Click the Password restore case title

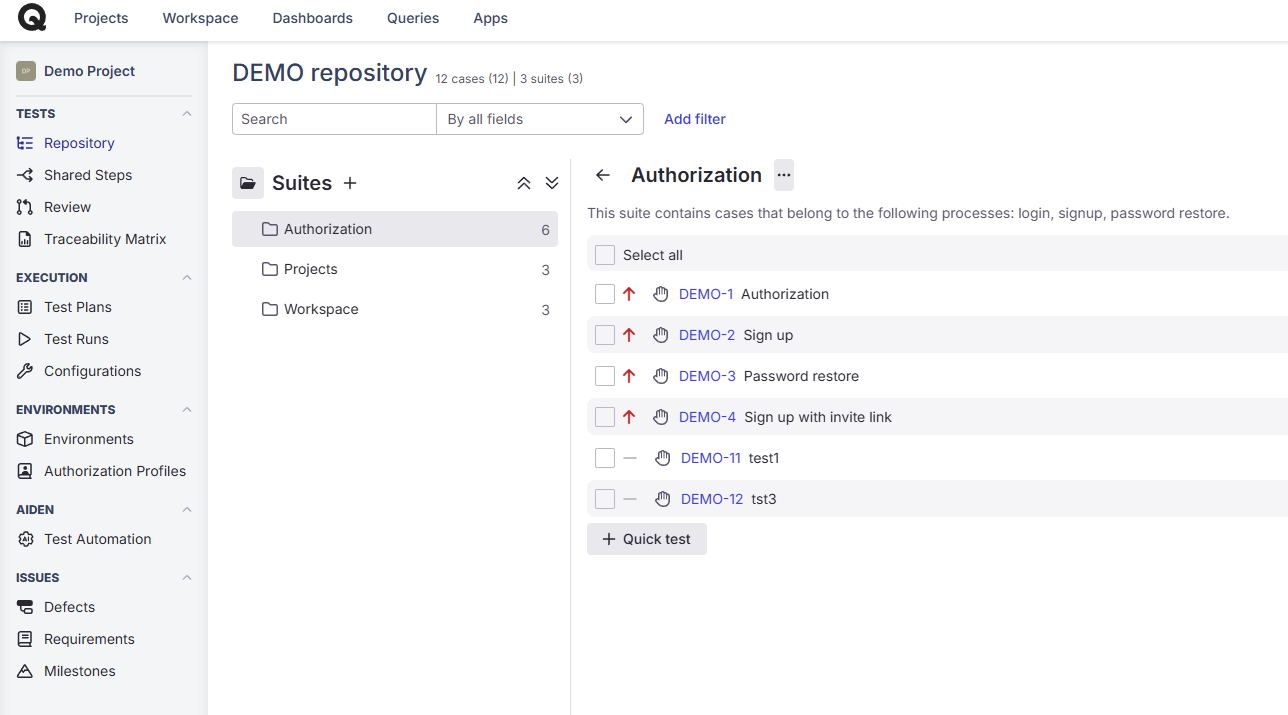(802, 376)
